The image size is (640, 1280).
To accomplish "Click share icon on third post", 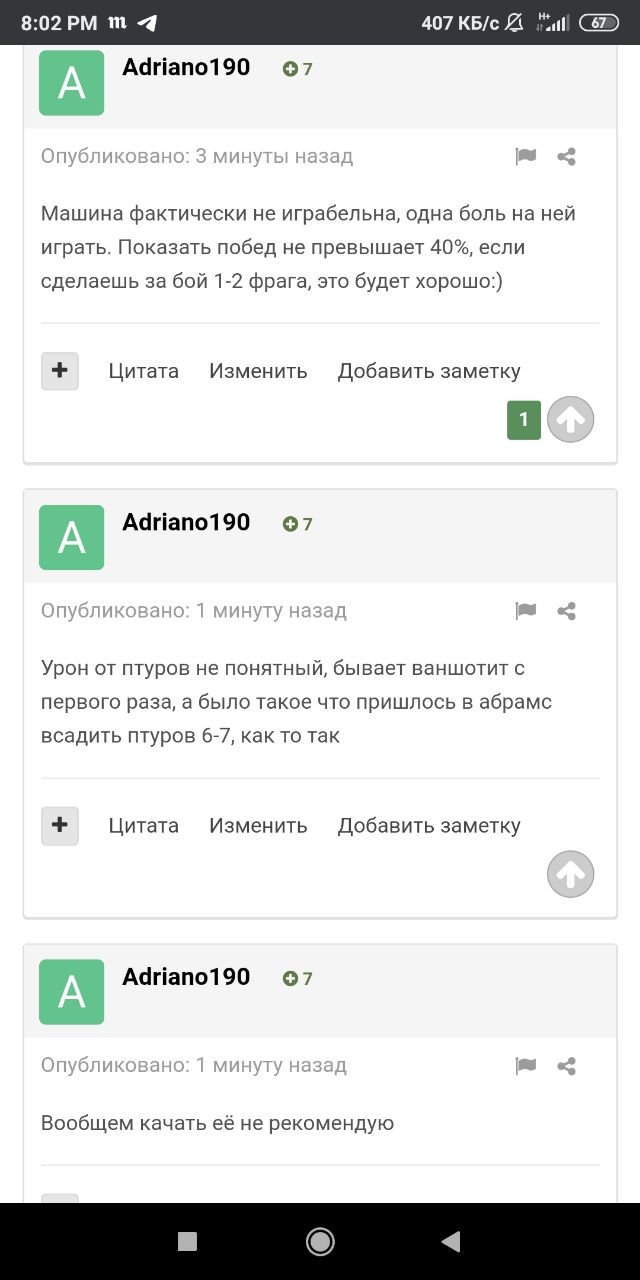I will pyautogui.click(x=566, y=1066).
